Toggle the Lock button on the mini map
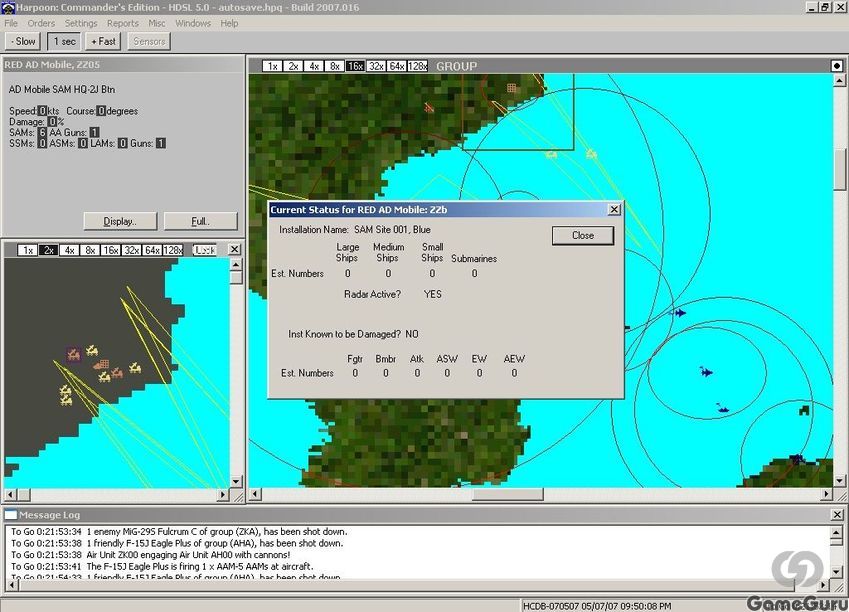 (x=204, y=250)
